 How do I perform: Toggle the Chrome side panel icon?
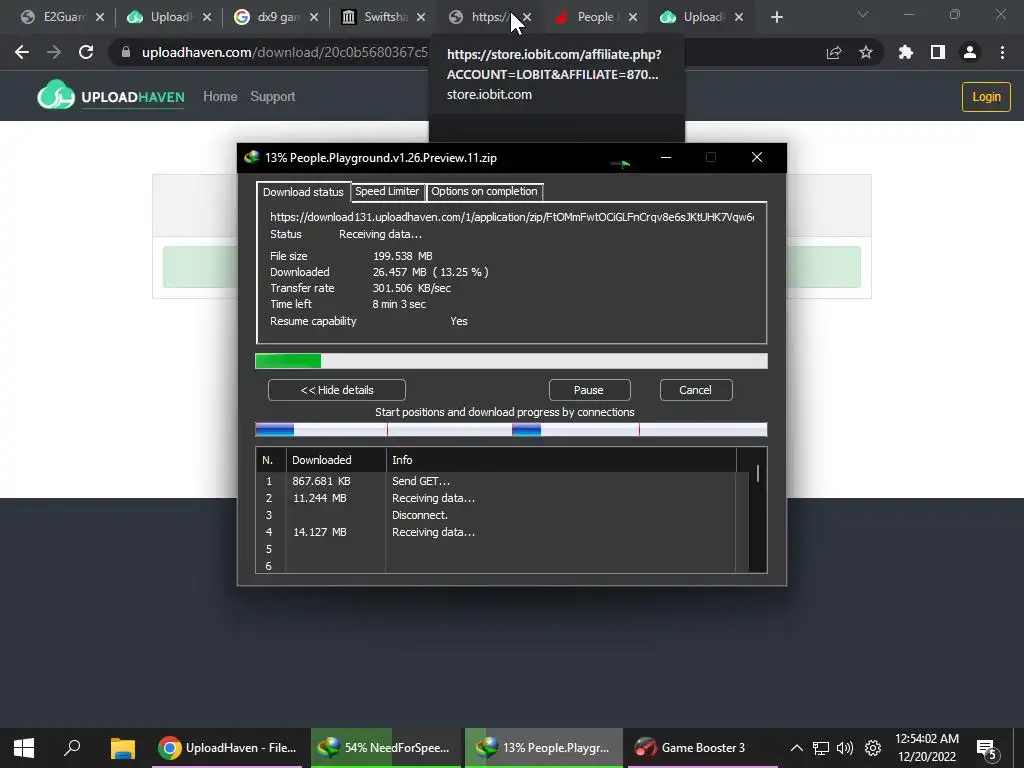tap(938, 52)
